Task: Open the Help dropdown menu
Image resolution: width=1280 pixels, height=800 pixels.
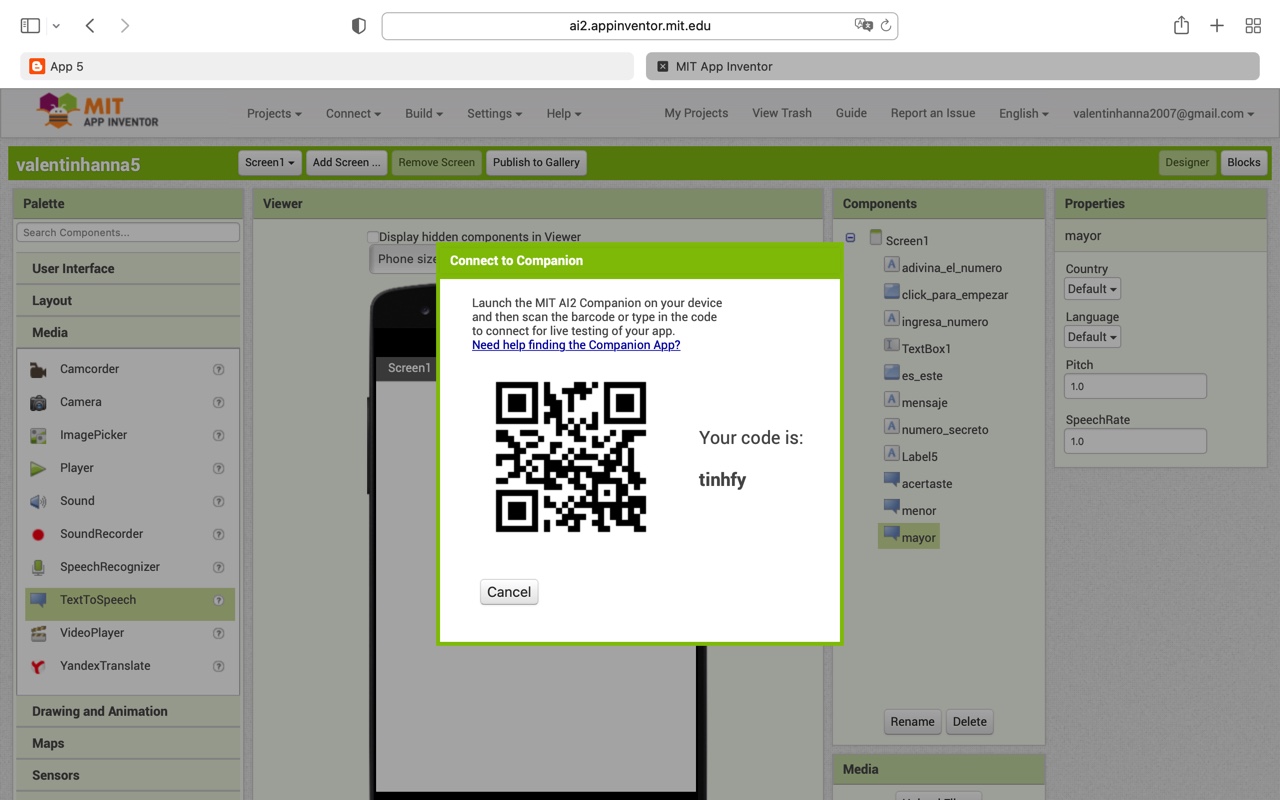Action: (x=564, y=114)
